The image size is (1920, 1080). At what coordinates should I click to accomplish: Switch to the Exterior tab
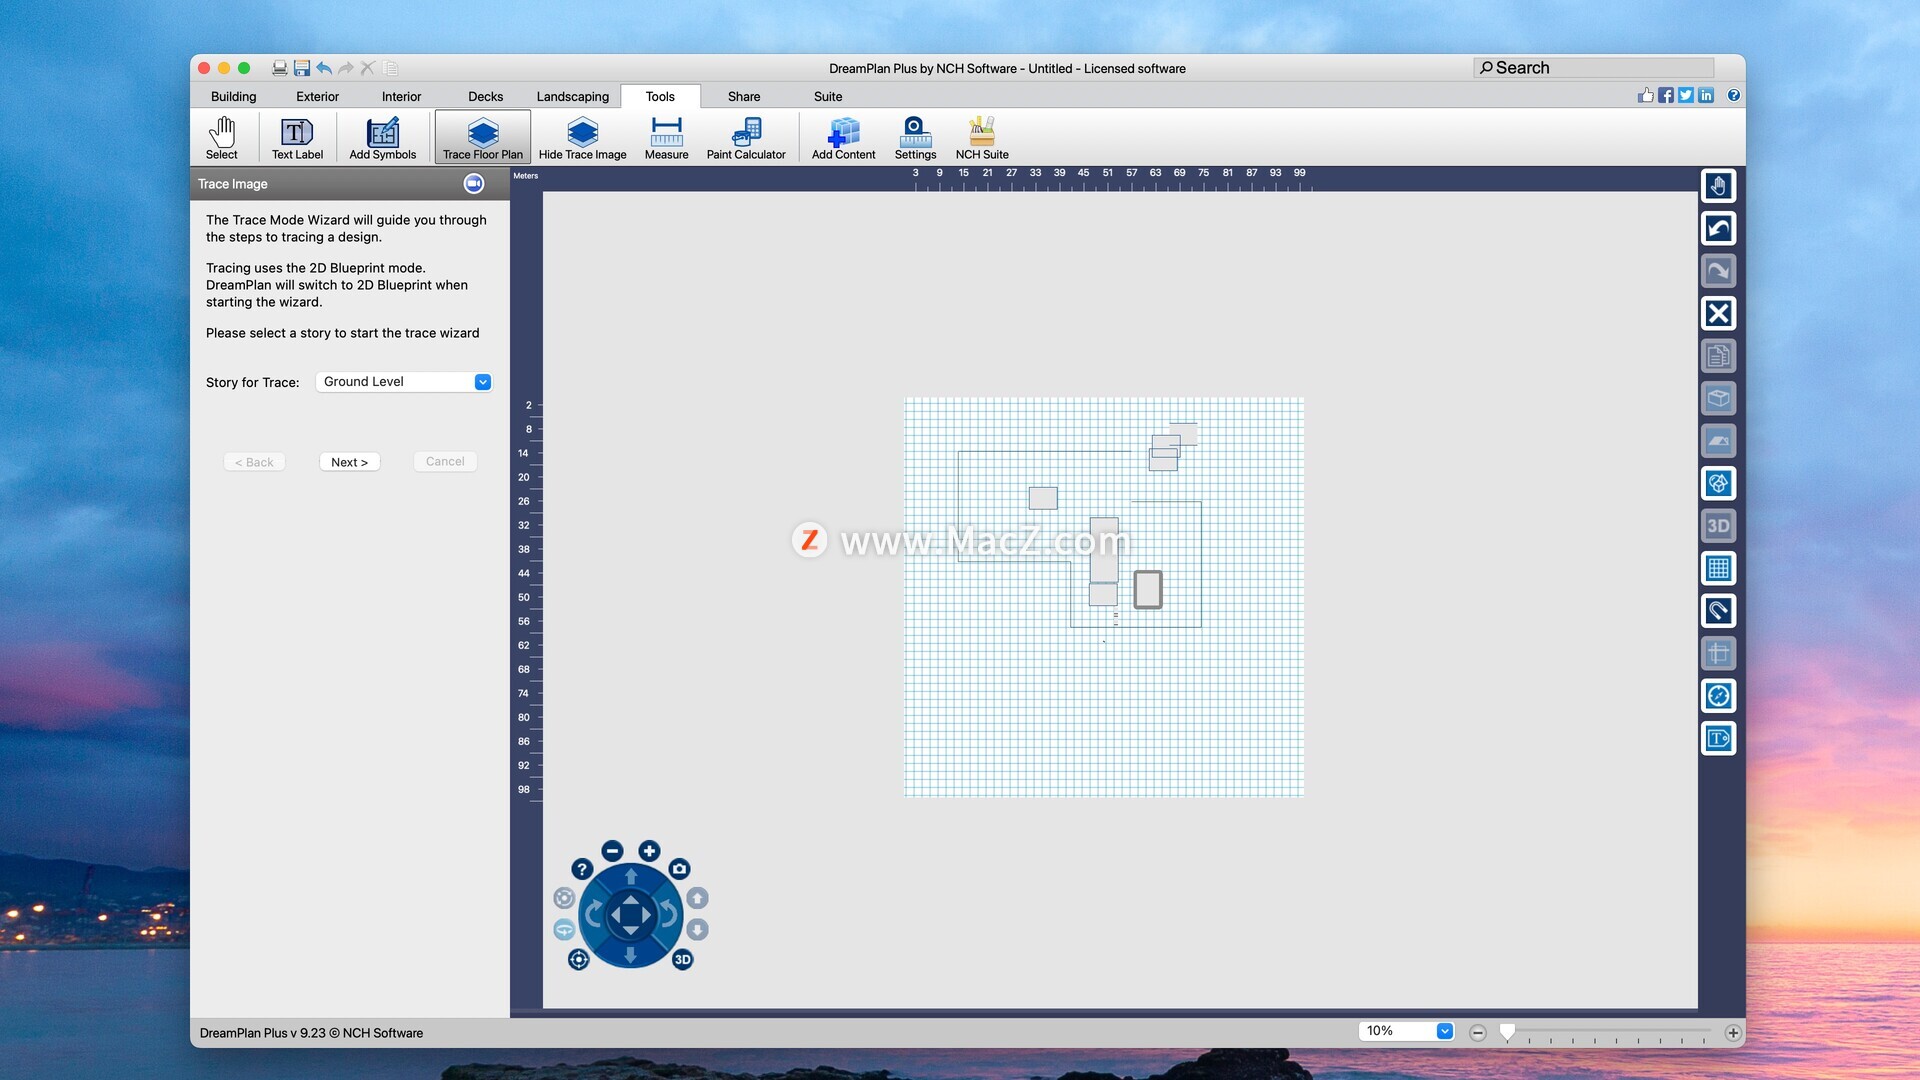point(317,97)
